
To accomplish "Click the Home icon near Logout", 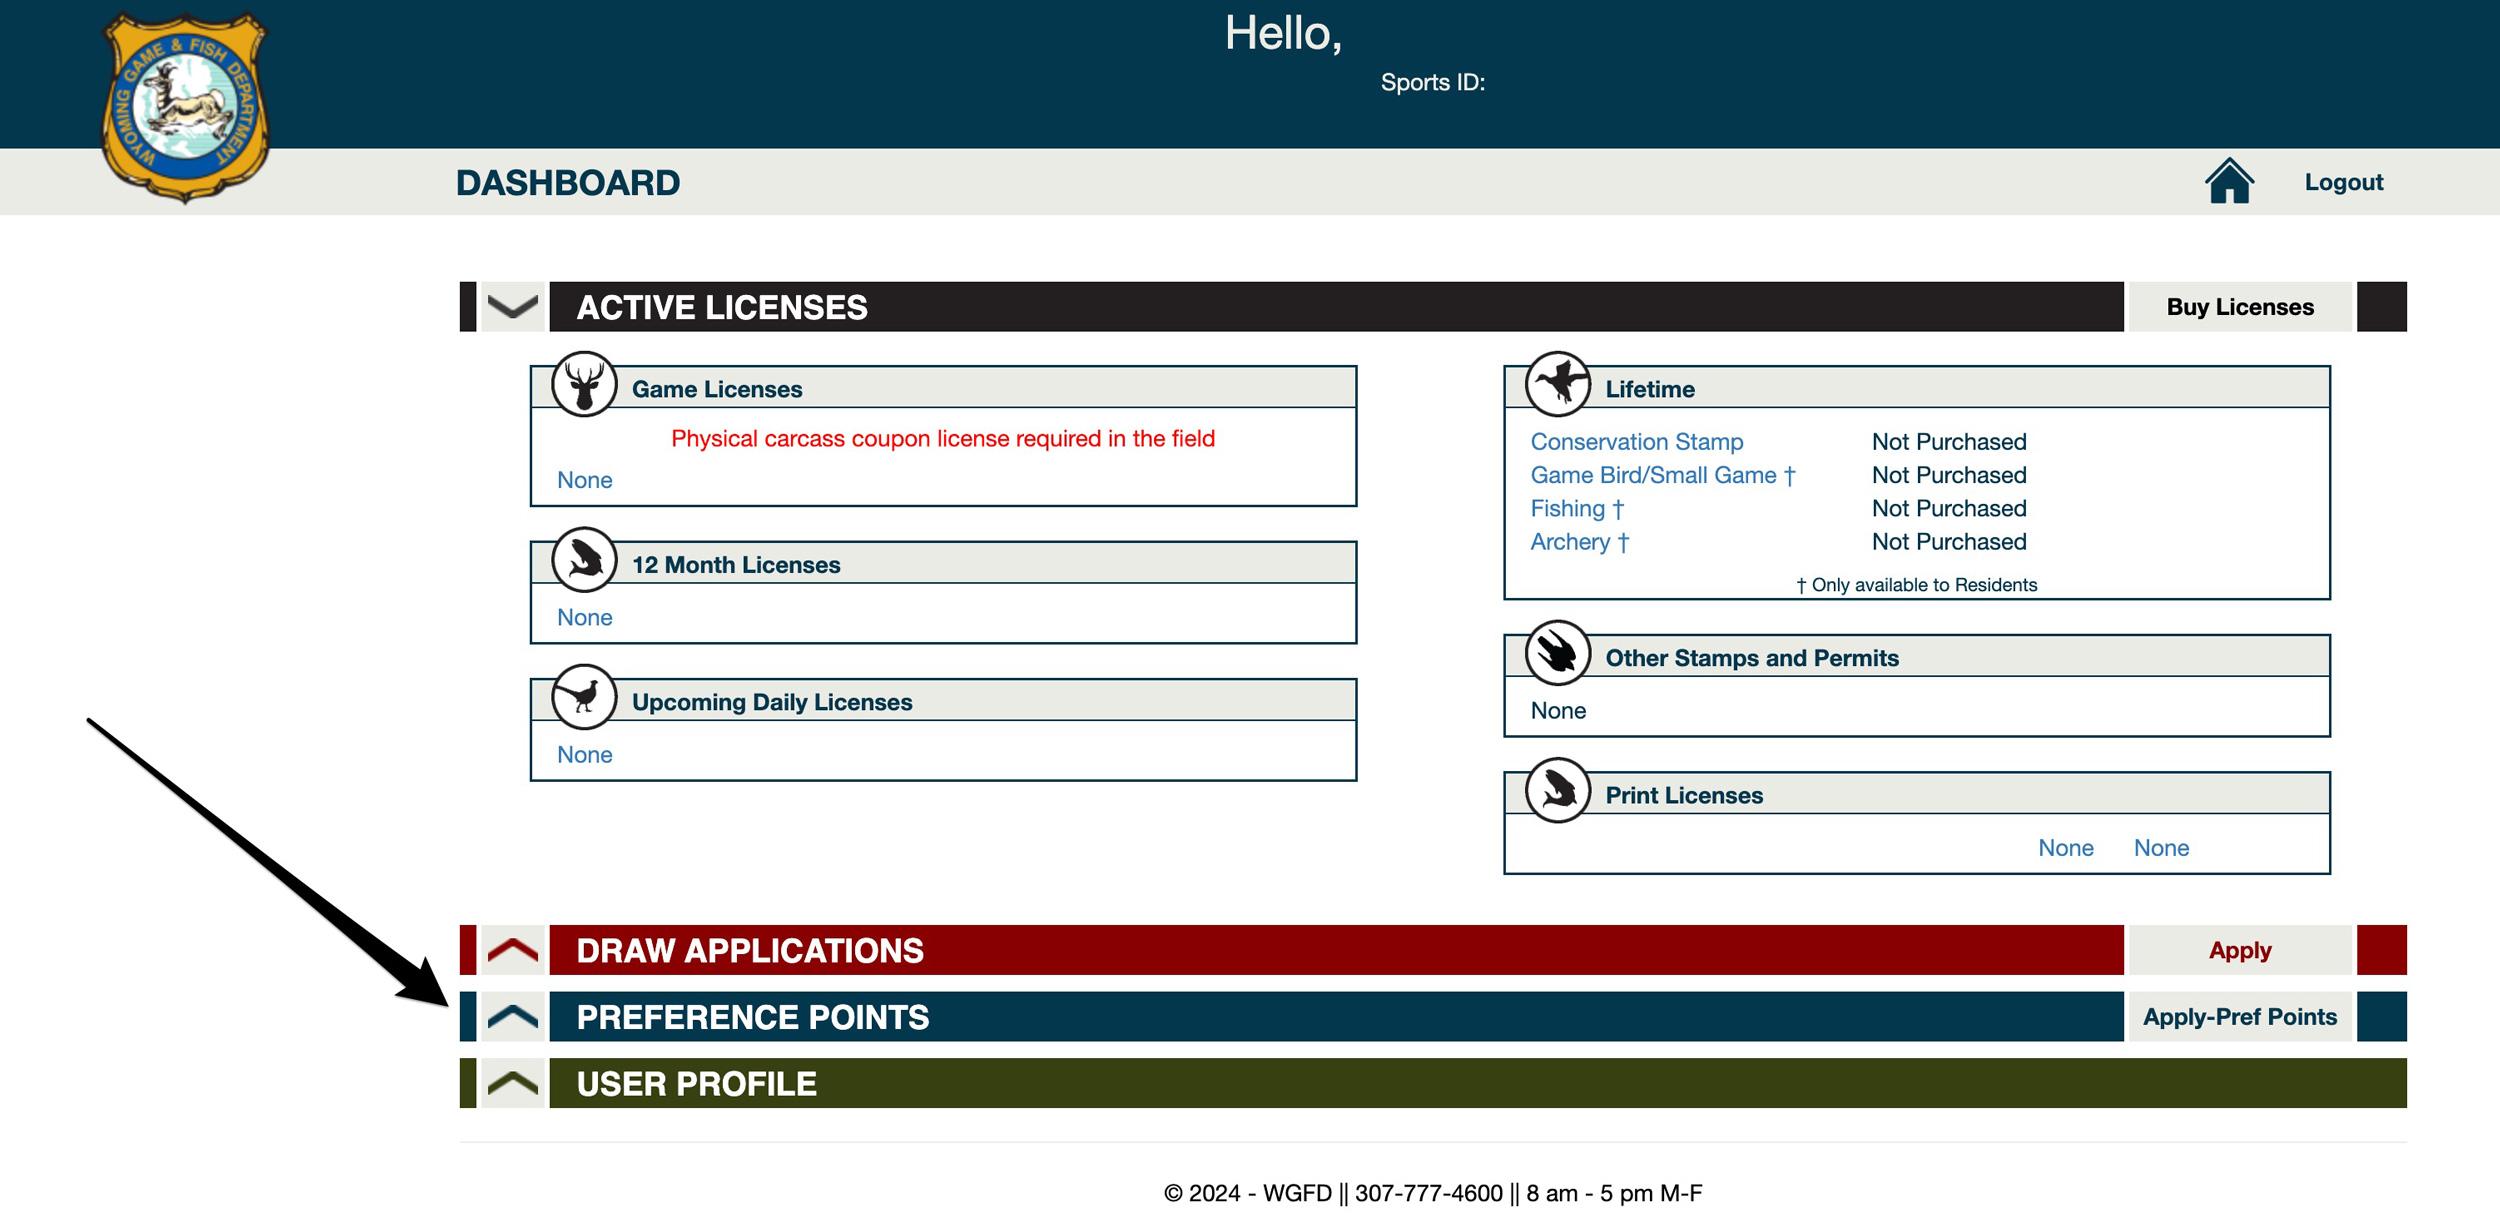I will click(x=2228, y=181).
